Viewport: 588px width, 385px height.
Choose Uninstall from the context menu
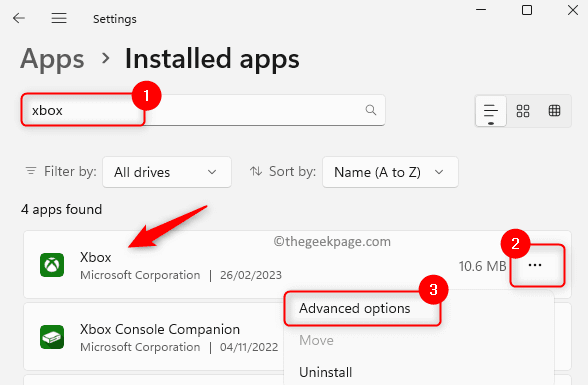(x=326, y=372)
